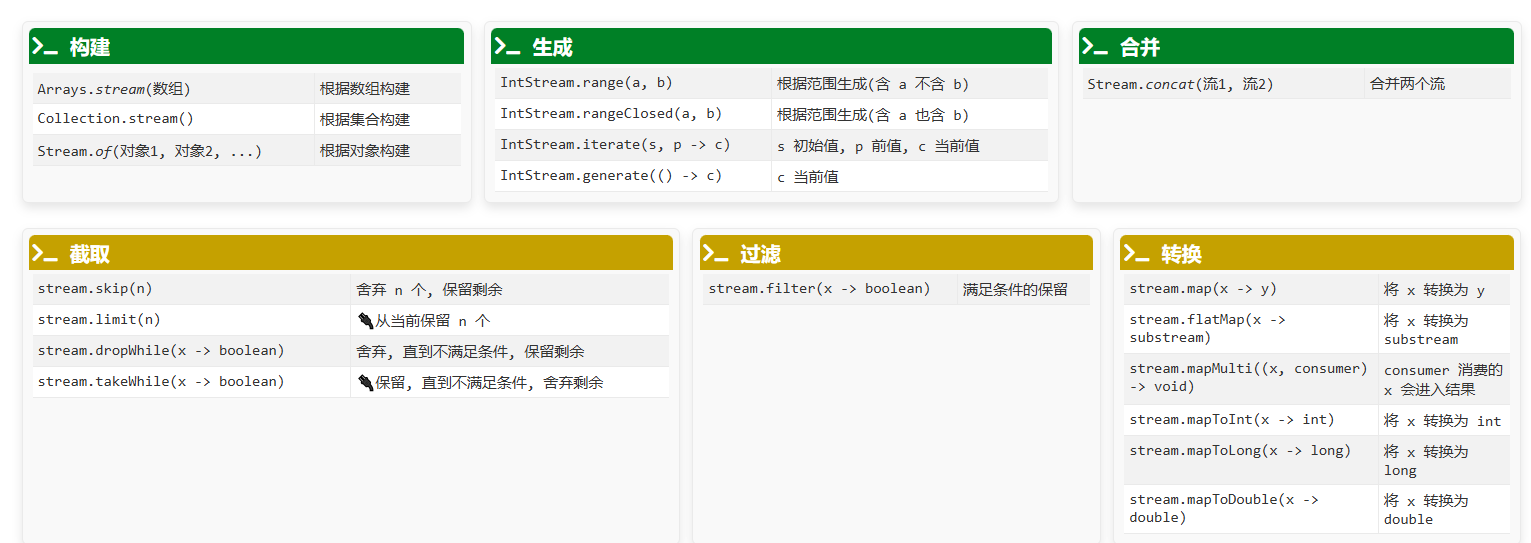Click s 初始值, p 前值, c 当前值 text
The image size is (1531, 543).
click(878, 146)
